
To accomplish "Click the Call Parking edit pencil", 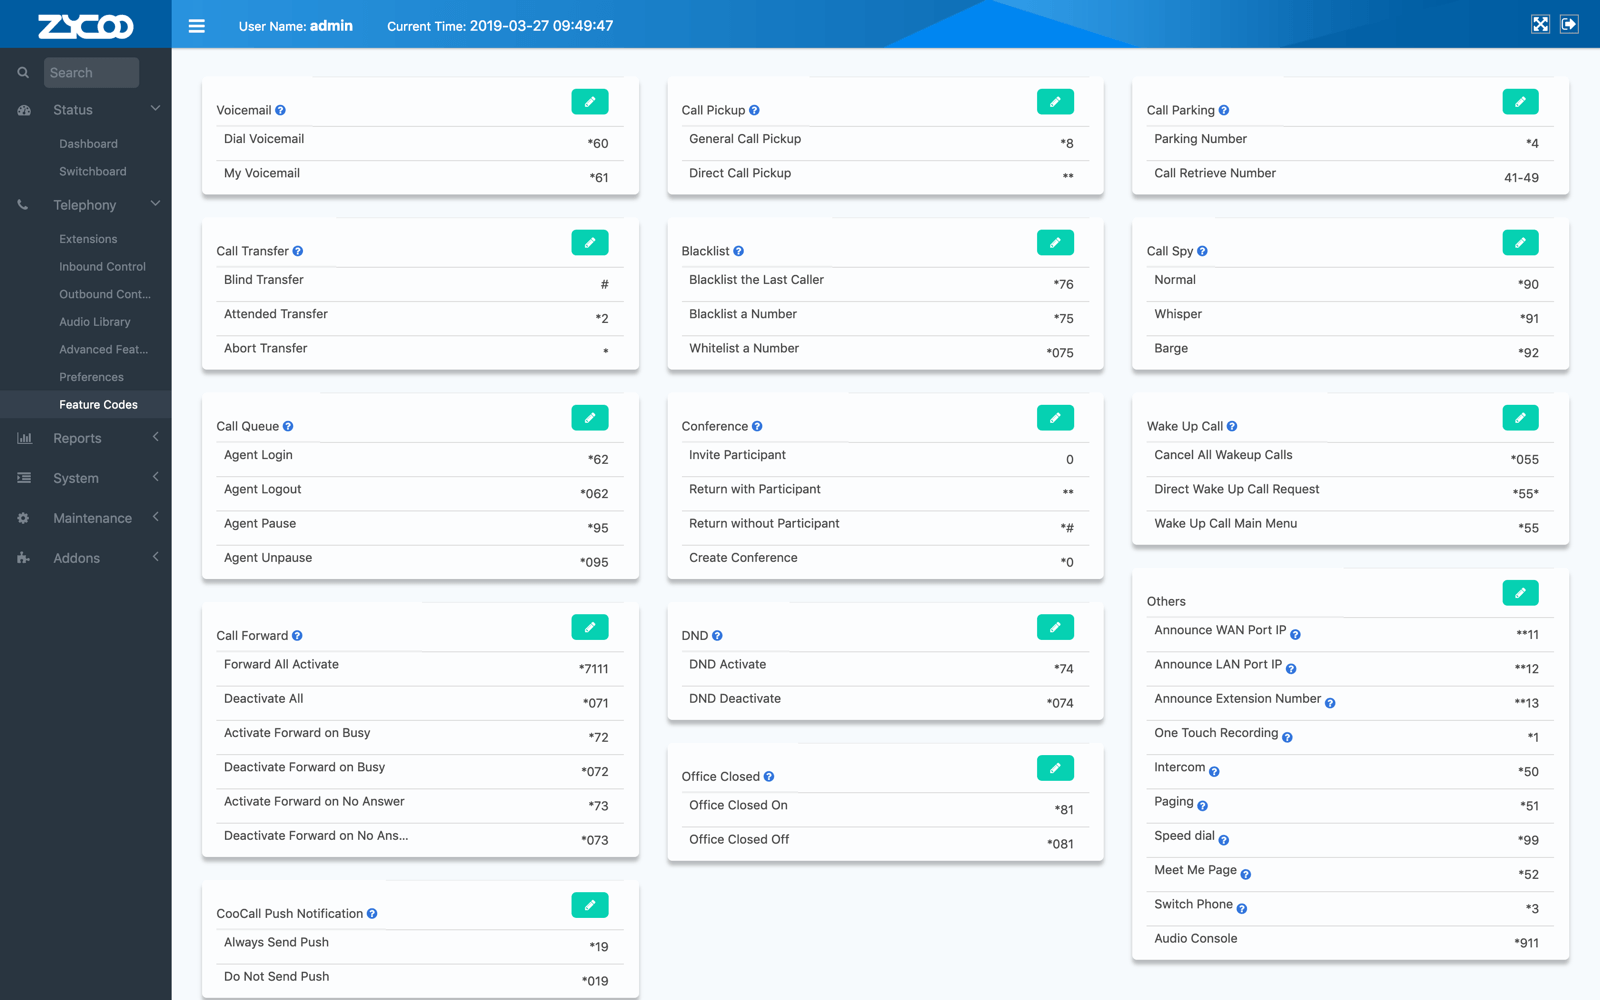I will (1520, 102).
